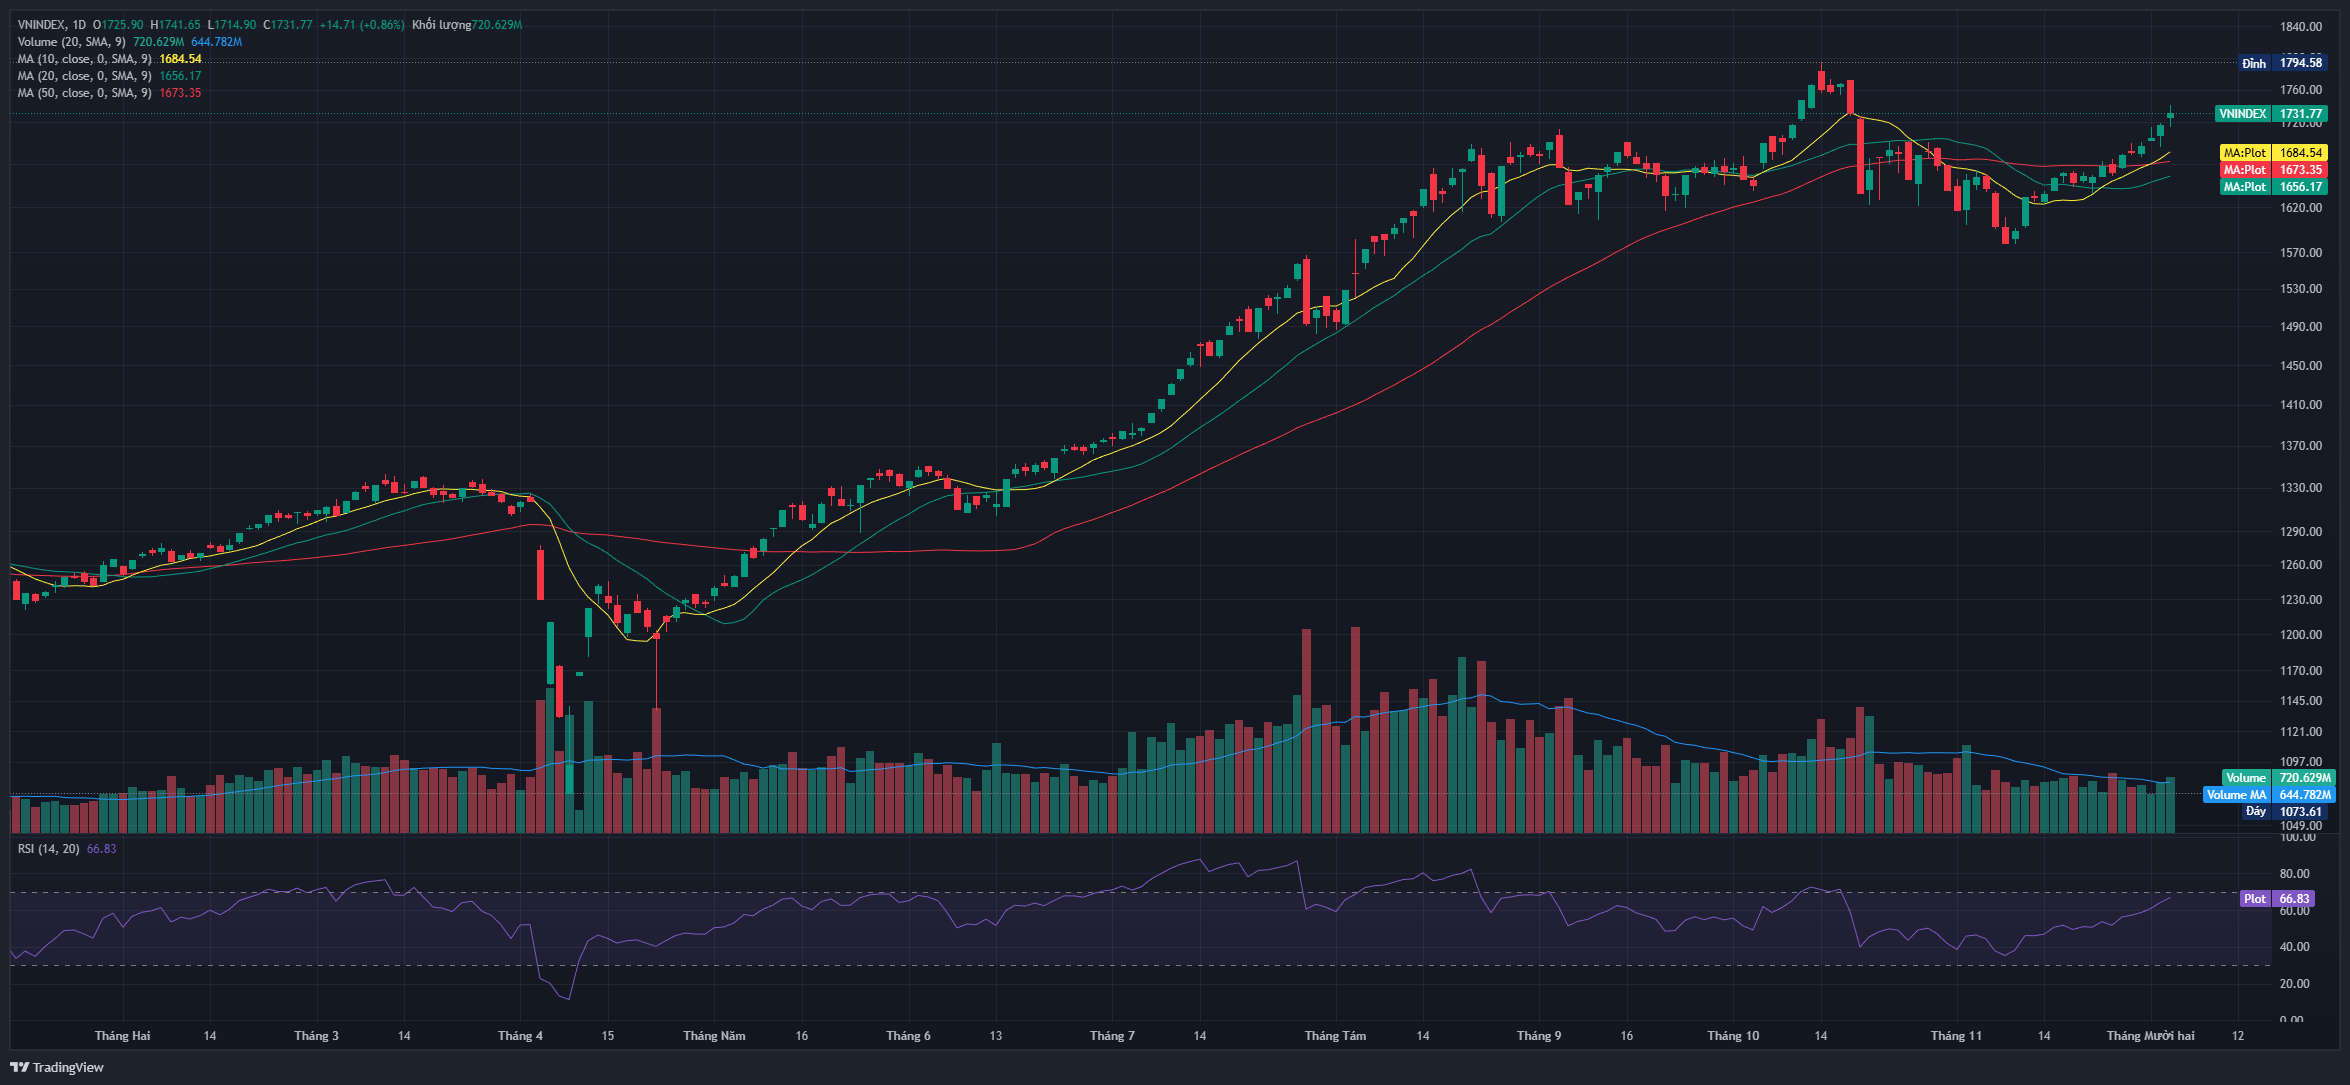2350x1085 pixels.
Task: Click the Volume MA 644.782M axis label
Action: [x=2267, y=795]
